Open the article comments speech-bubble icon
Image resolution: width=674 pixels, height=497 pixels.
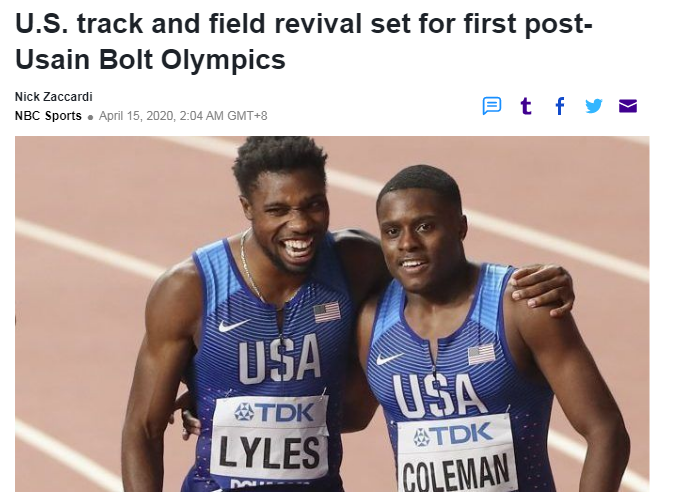(492, 106)
